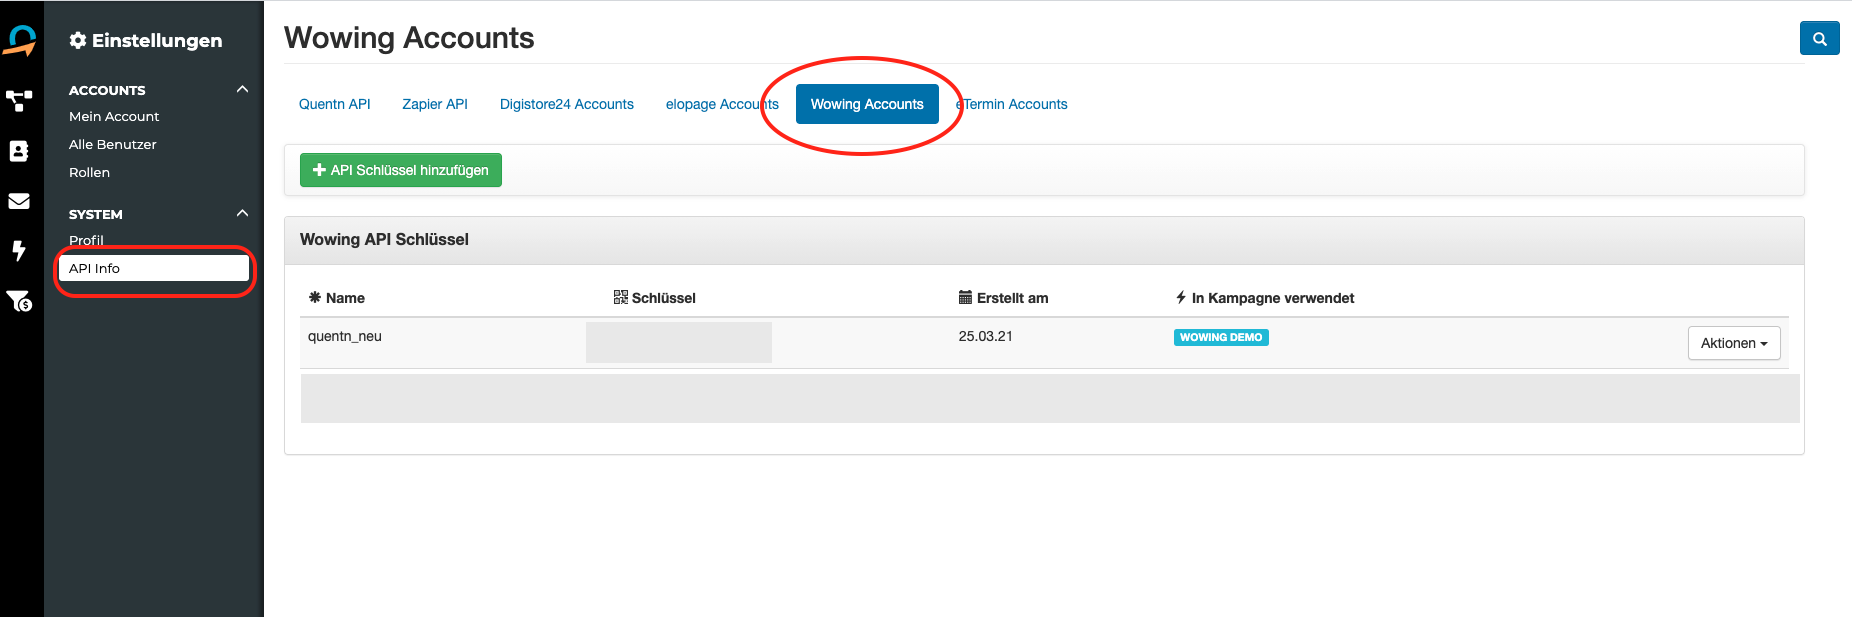Select API Info in sidebar
The height and width of the screenshot is (617, 1852).
coord(154,268)
